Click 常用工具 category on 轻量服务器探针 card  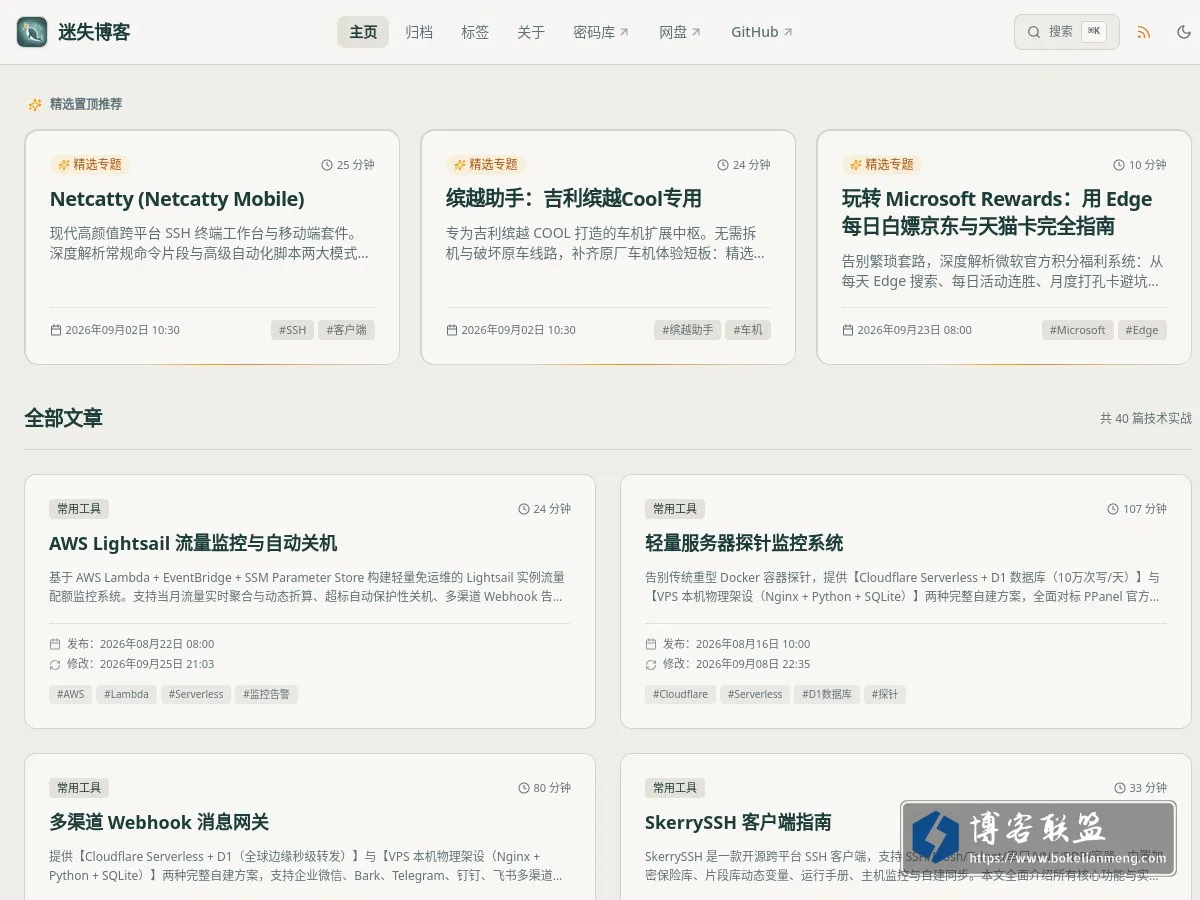click(675, 509)
